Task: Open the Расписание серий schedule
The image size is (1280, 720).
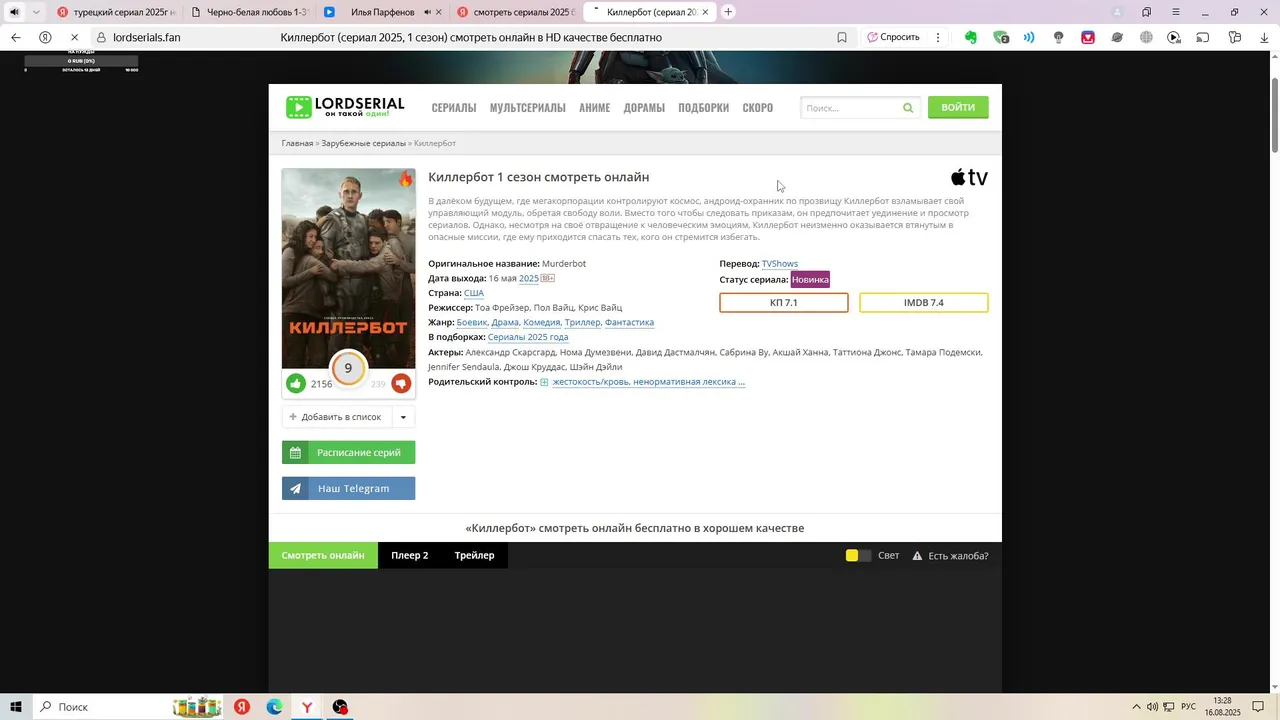Action: tap(348, 453)
